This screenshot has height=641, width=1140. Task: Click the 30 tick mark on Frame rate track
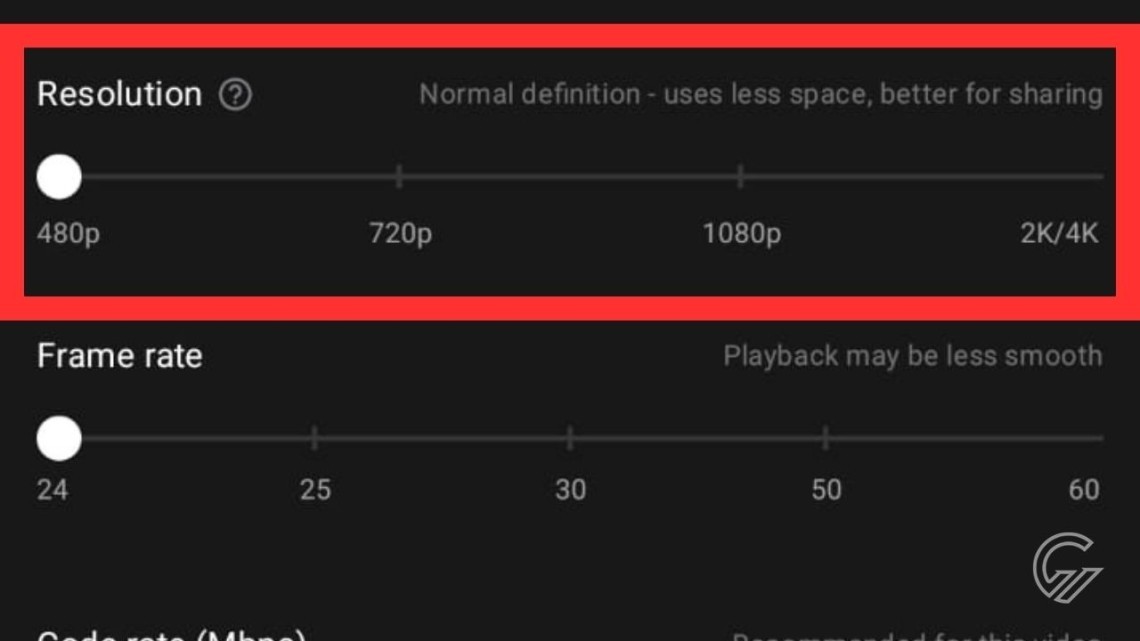click(x=570, y=438)
